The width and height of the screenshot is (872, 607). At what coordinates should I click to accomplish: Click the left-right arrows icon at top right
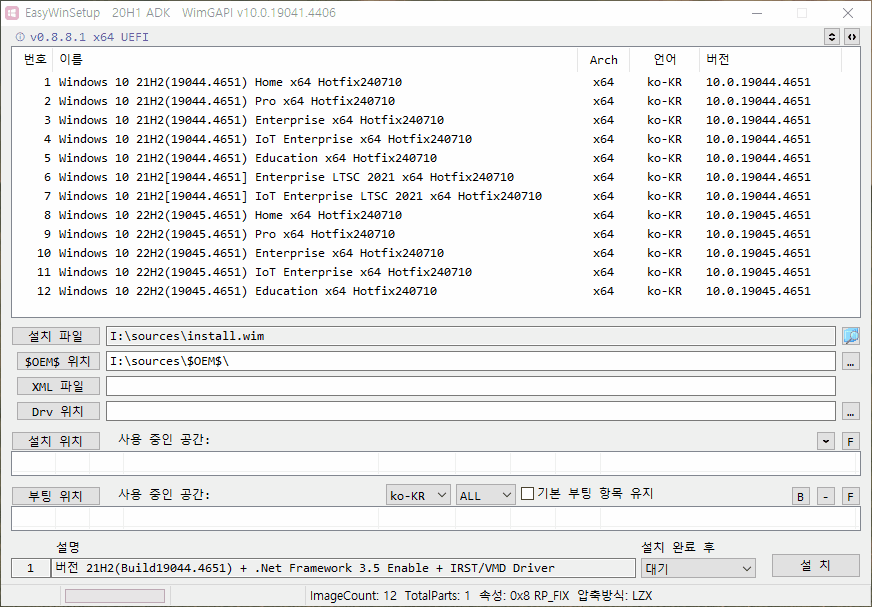click(851, 37)
